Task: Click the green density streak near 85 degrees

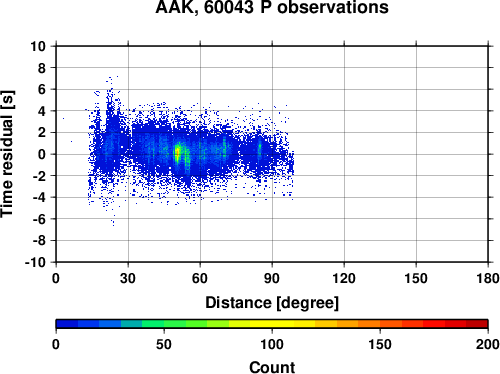Action: pyautogui.click(x=260, y=147)
